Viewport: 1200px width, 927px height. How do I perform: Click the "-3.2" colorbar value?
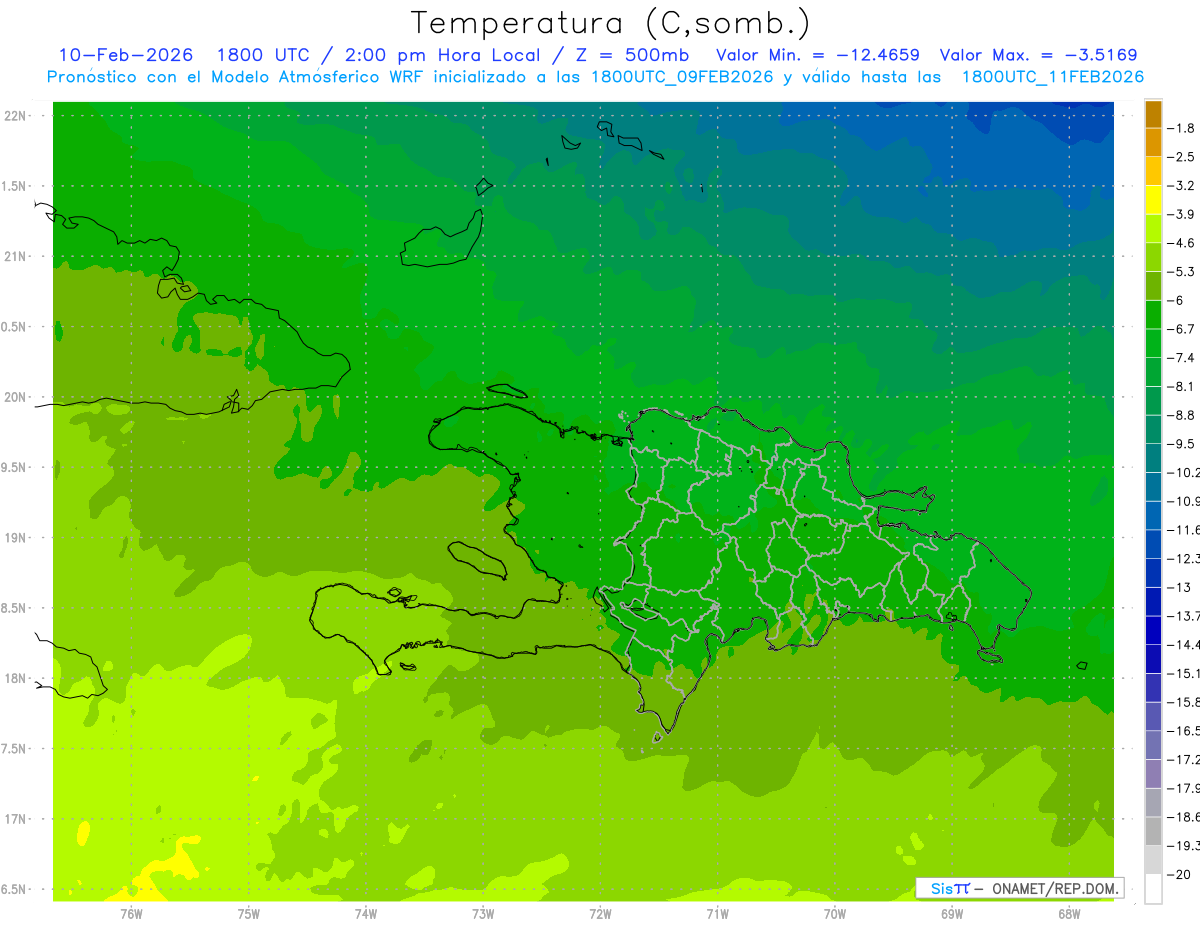coord(1181,186)
